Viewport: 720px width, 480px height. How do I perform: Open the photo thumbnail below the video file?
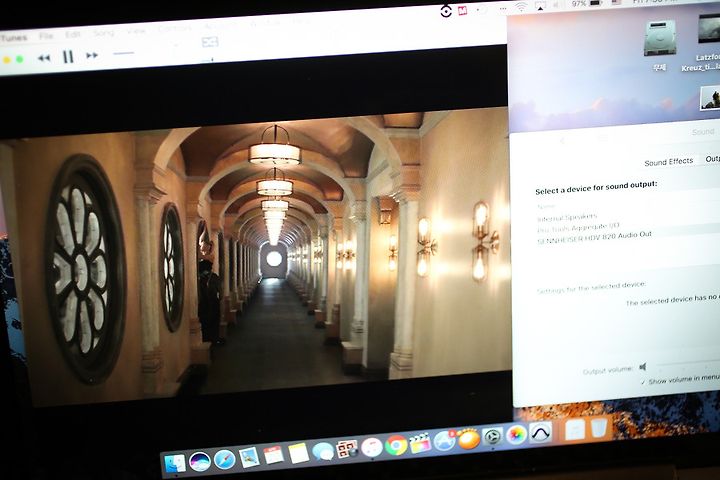(x=710, y=98)
